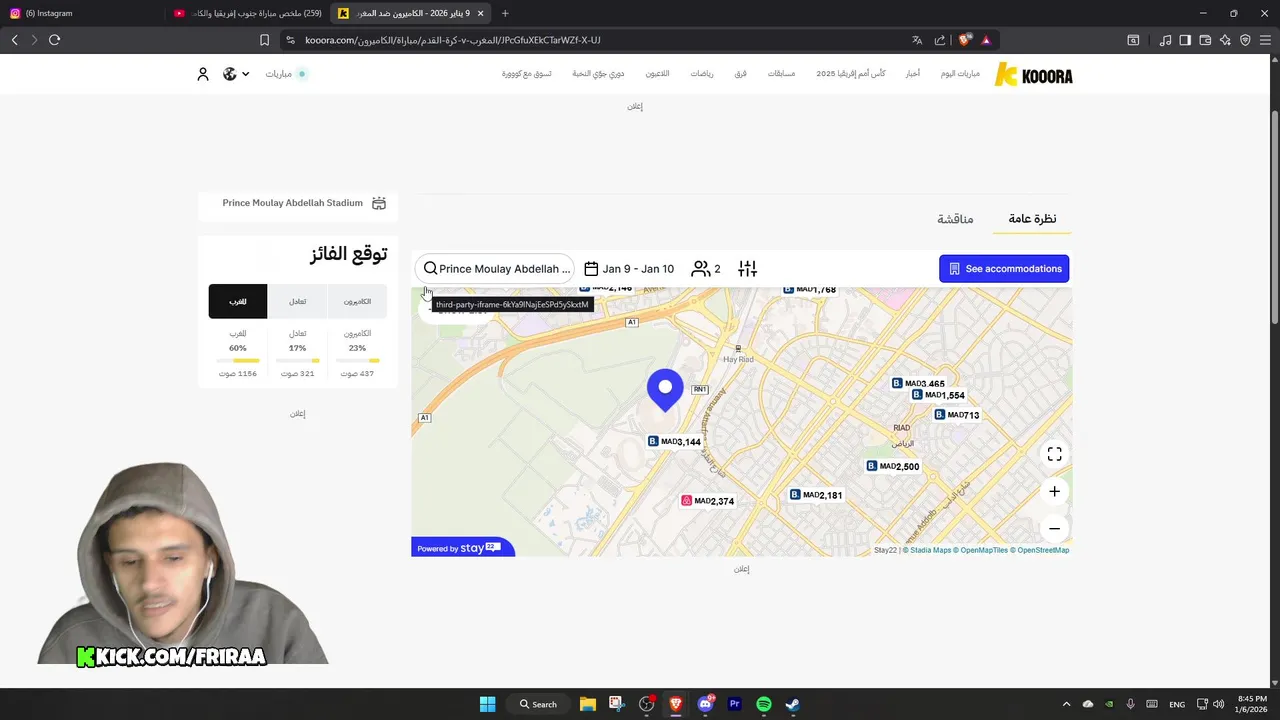The image size is (1280, 720).
Task: Click Prince Moulay Abdellah Stadium label
Action: (292, 203)
